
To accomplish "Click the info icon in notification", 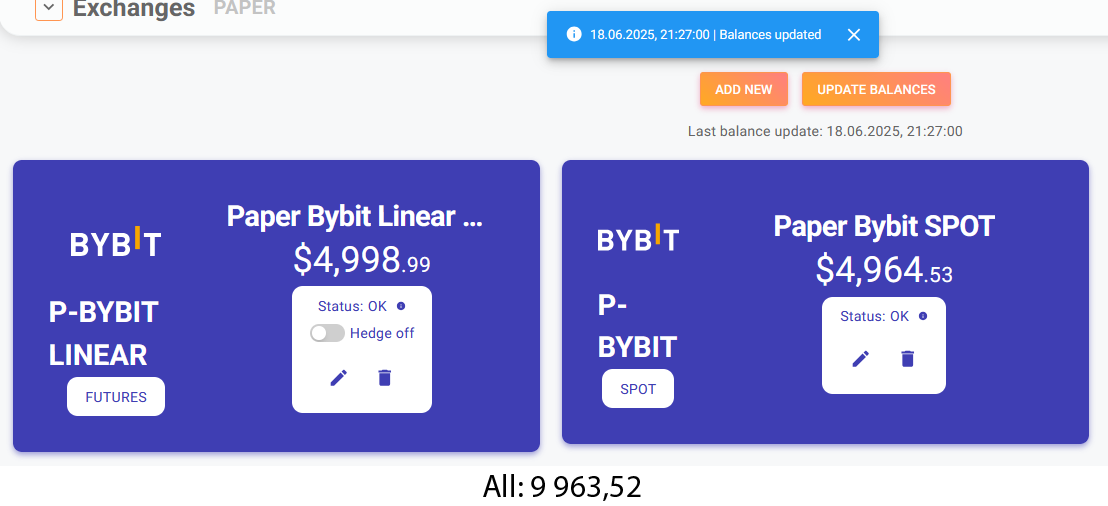I will click(x=574, y=34).
